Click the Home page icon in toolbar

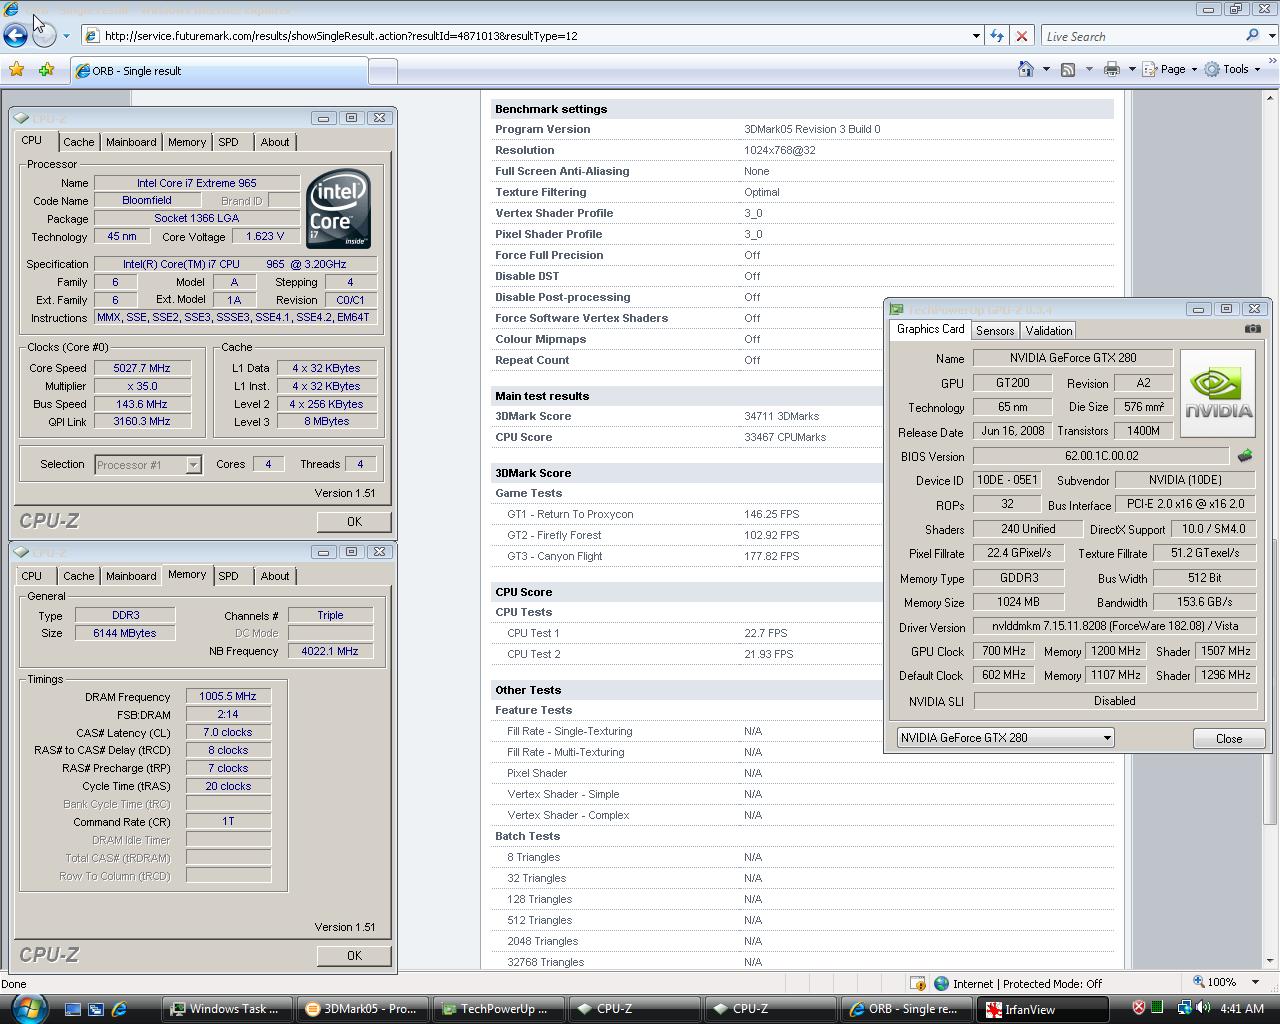point(1026,69)
